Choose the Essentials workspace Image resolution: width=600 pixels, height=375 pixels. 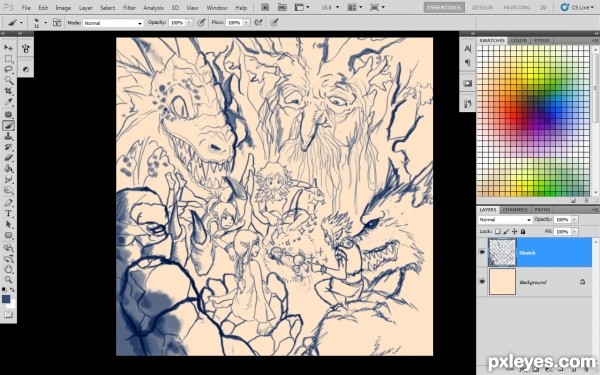tap(444, 7)
